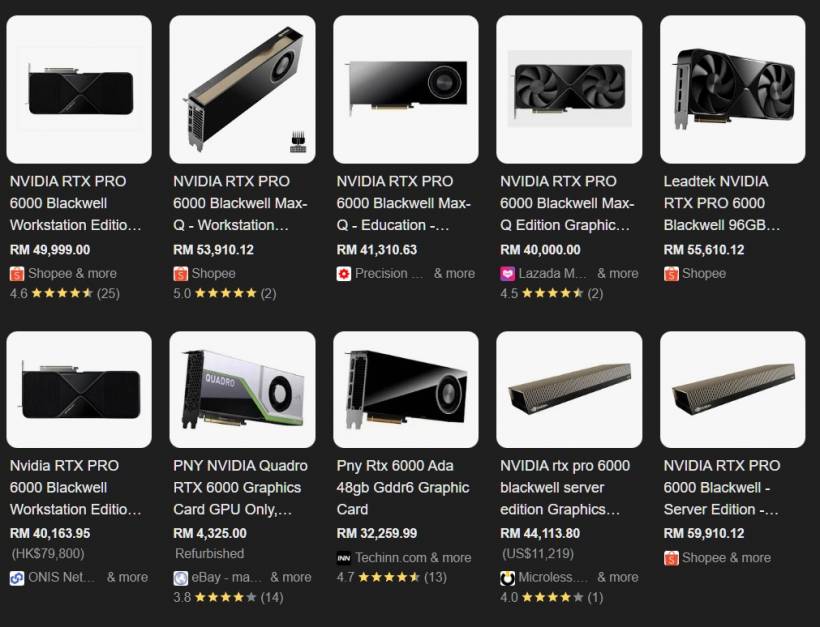Click the Microless store icon
The height and width of the screenshot is (627, 820).
507,578
